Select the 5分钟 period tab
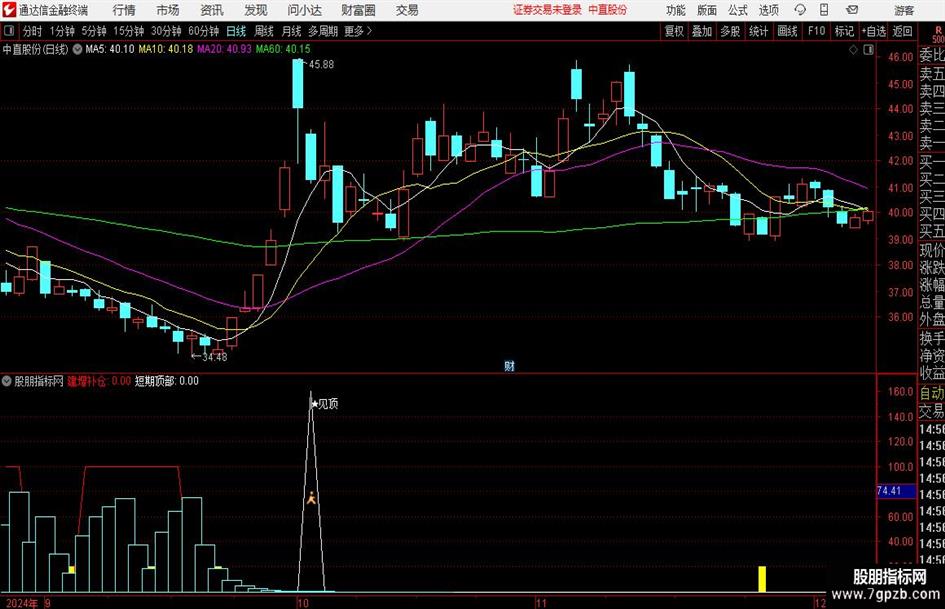 pos(94,31)
